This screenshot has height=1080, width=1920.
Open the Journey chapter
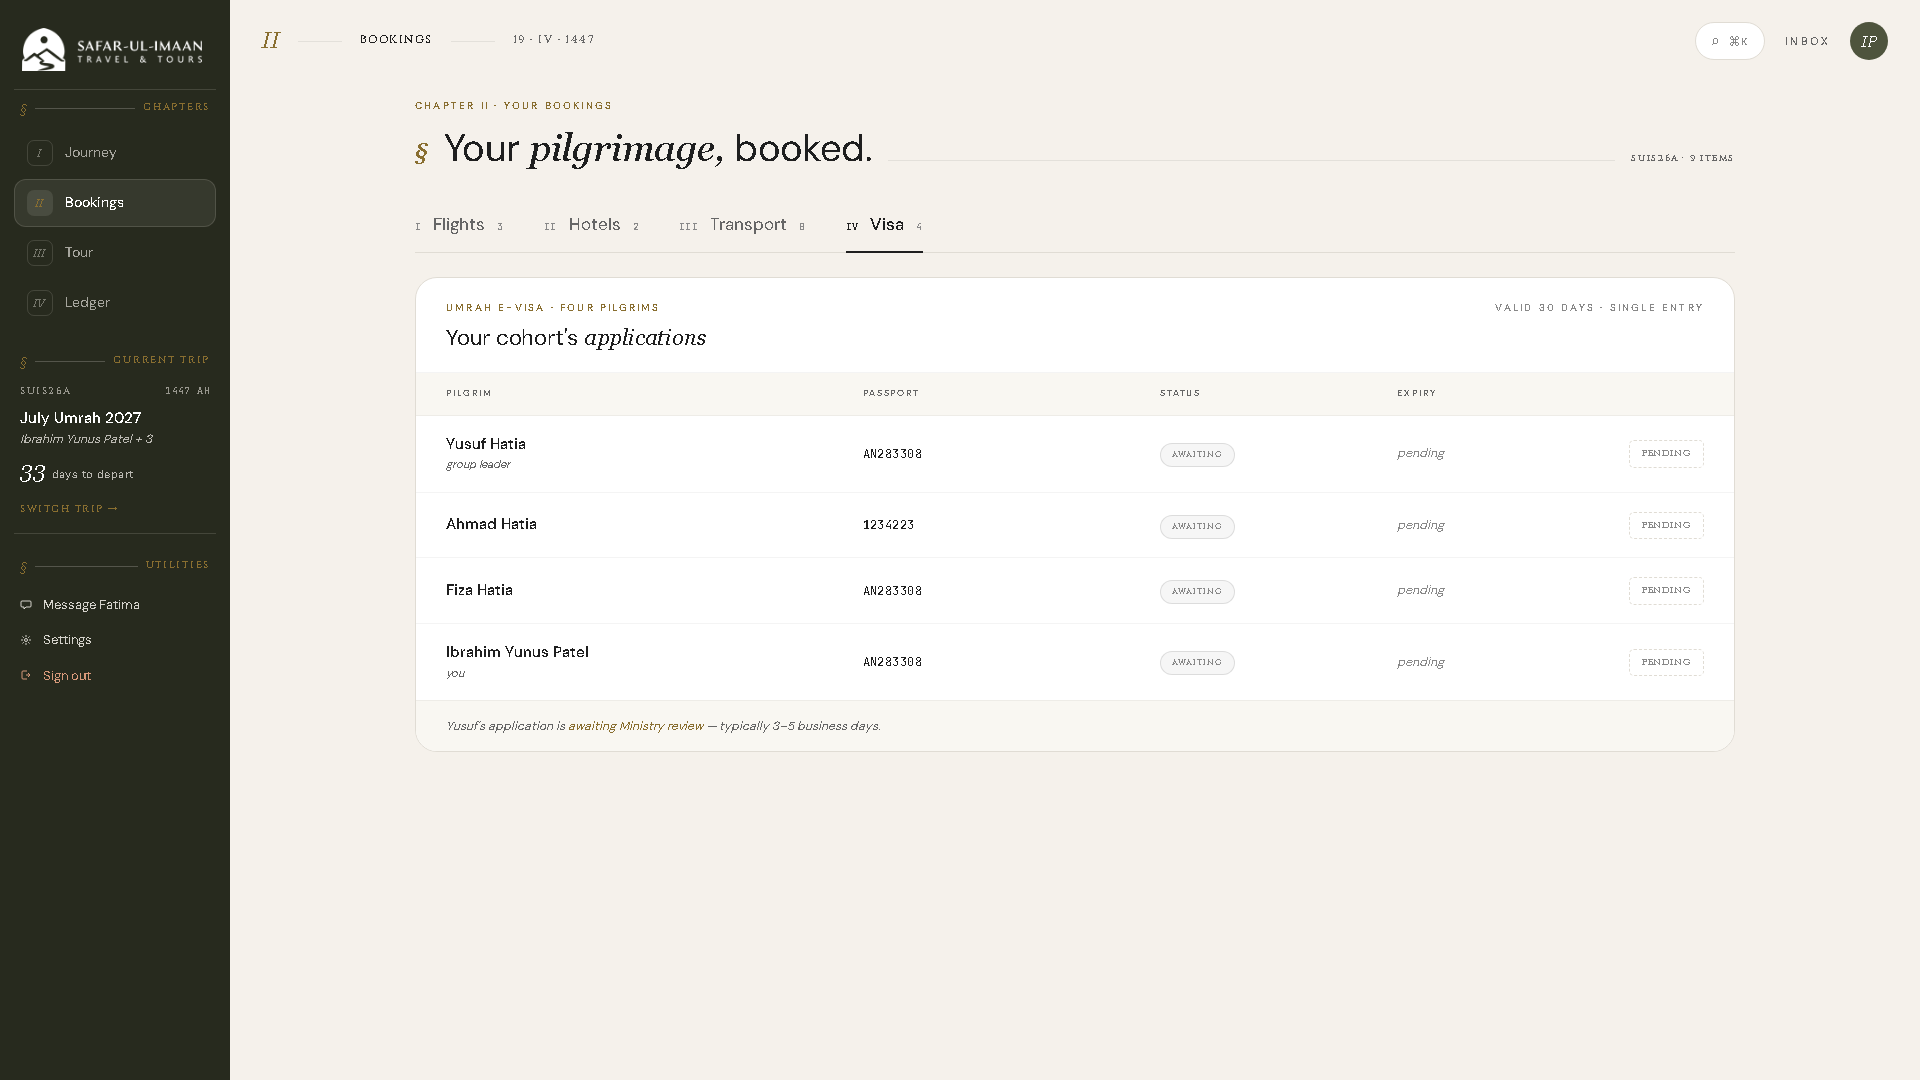115,153
